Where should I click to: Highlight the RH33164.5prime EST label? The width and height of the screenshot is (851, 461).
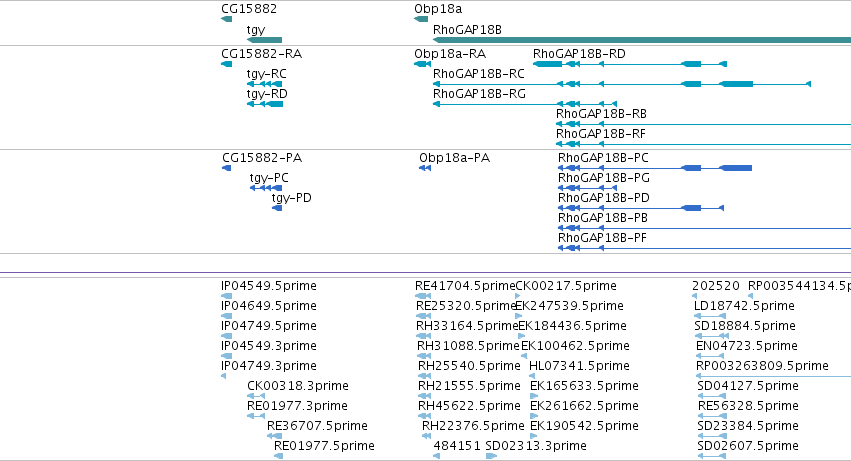click(x=467, y=326)
